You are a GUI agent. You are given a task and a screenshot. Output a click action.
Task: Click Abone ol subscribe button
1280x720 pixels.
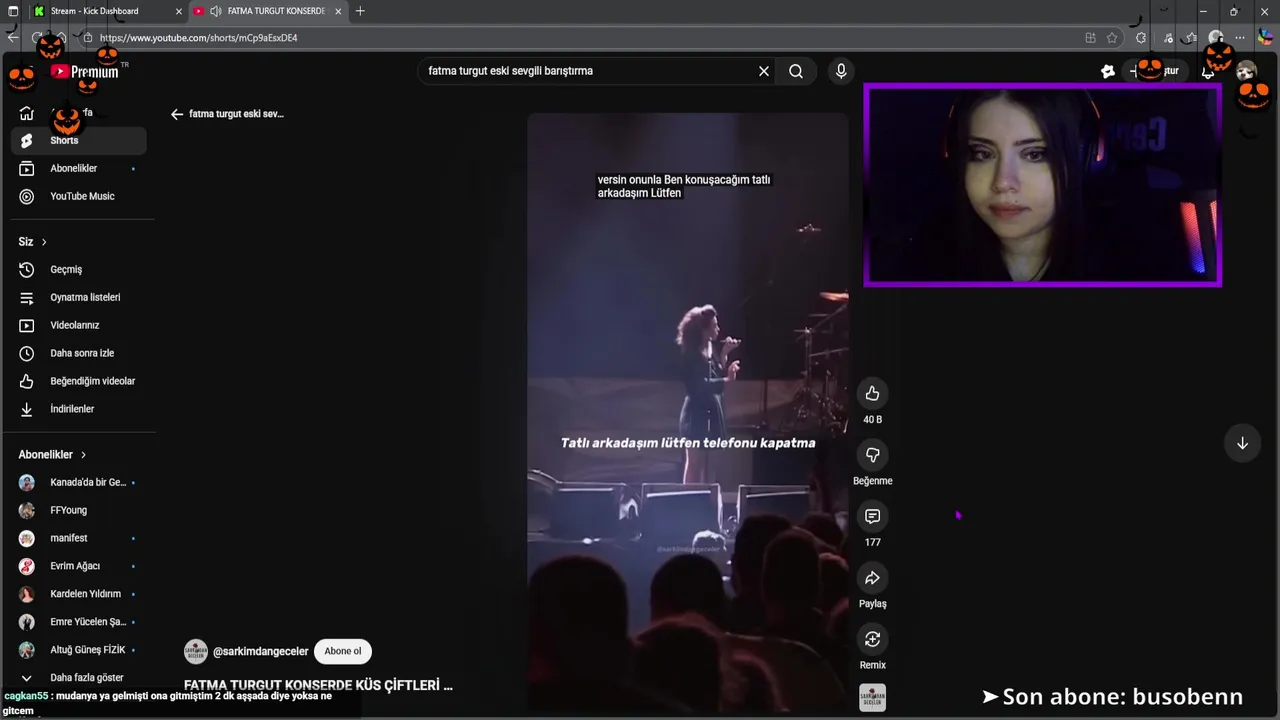tap(342, 651)
